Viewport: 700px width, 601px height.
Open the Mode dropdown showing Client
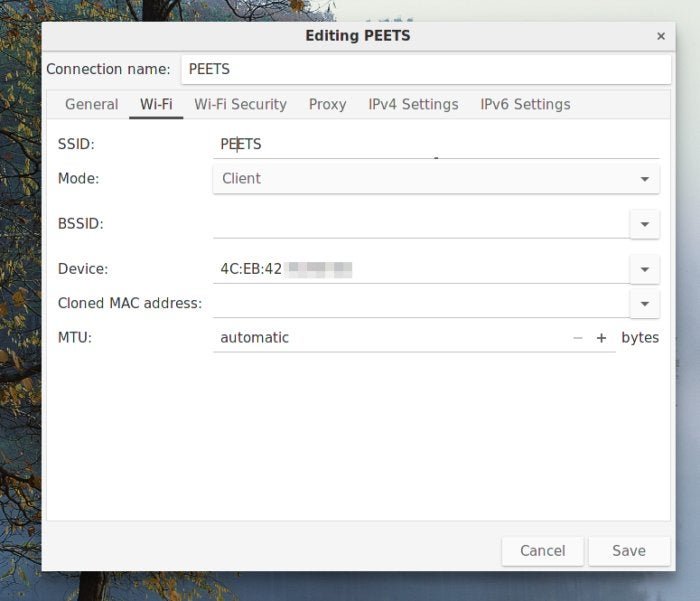click(x=436, y=179)
